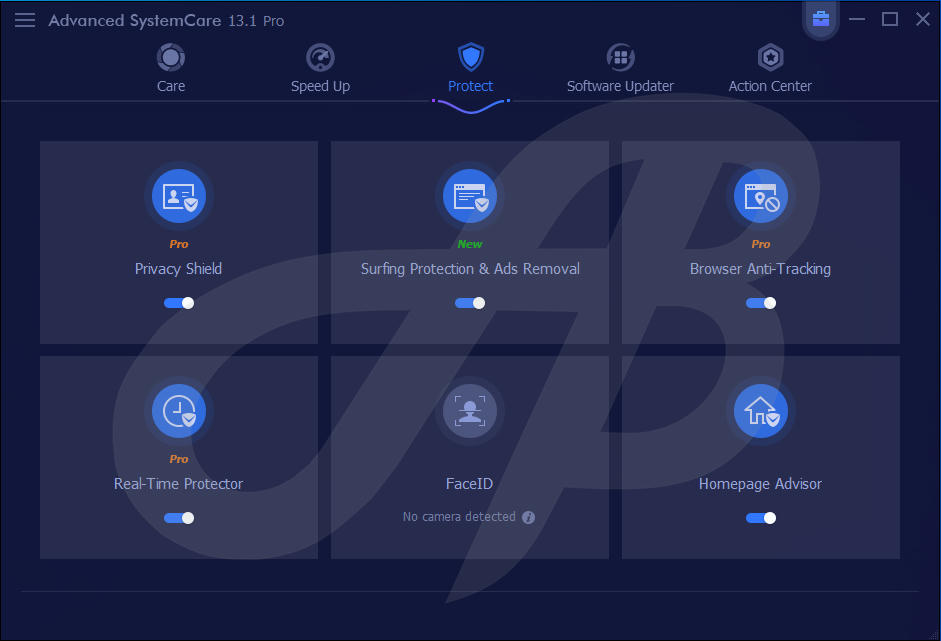This screenshot has width=941, height=641.
Task: Click the Speed Up gauge icon
Action: (x=320, y=58)
